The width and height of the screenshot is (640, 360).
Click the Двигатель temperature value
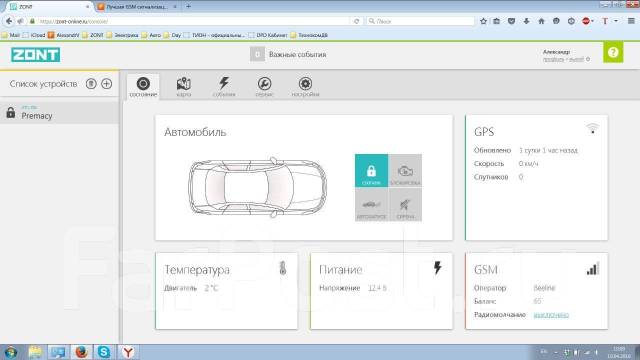point(211,288)
